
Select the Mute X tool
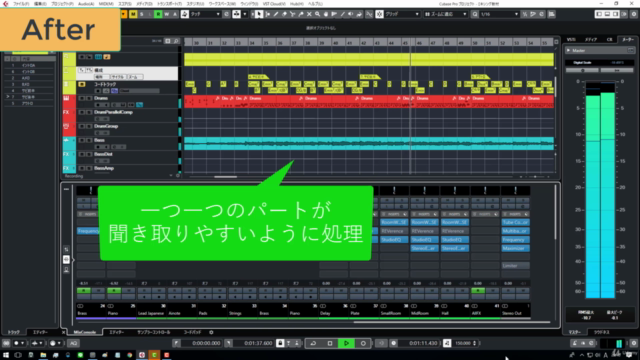[309, 14]
